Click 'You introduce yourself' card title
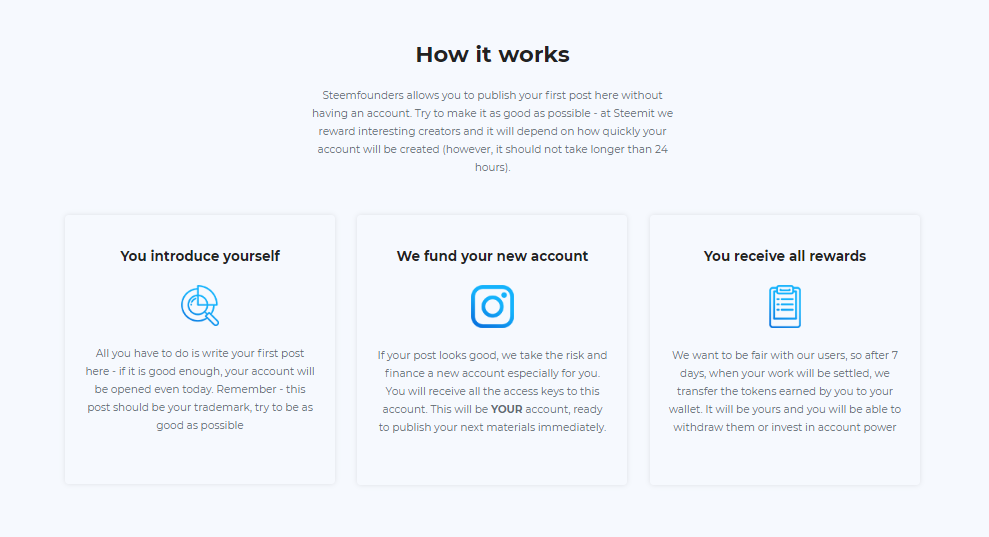The image size is (989, 537). (200, 256)
